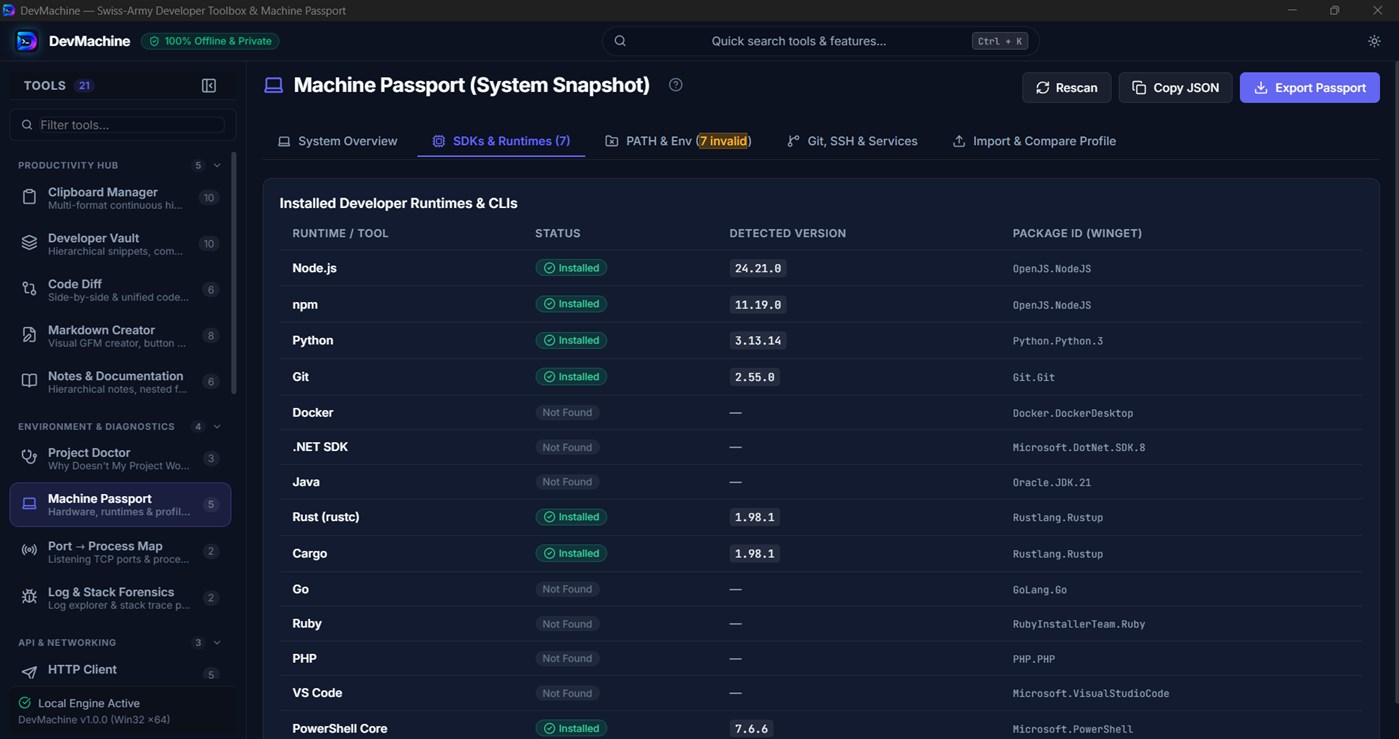This screenshot has height=739, width=1399.
Task: Click Node.js version 24.21.0
Action: coord(758,268)
